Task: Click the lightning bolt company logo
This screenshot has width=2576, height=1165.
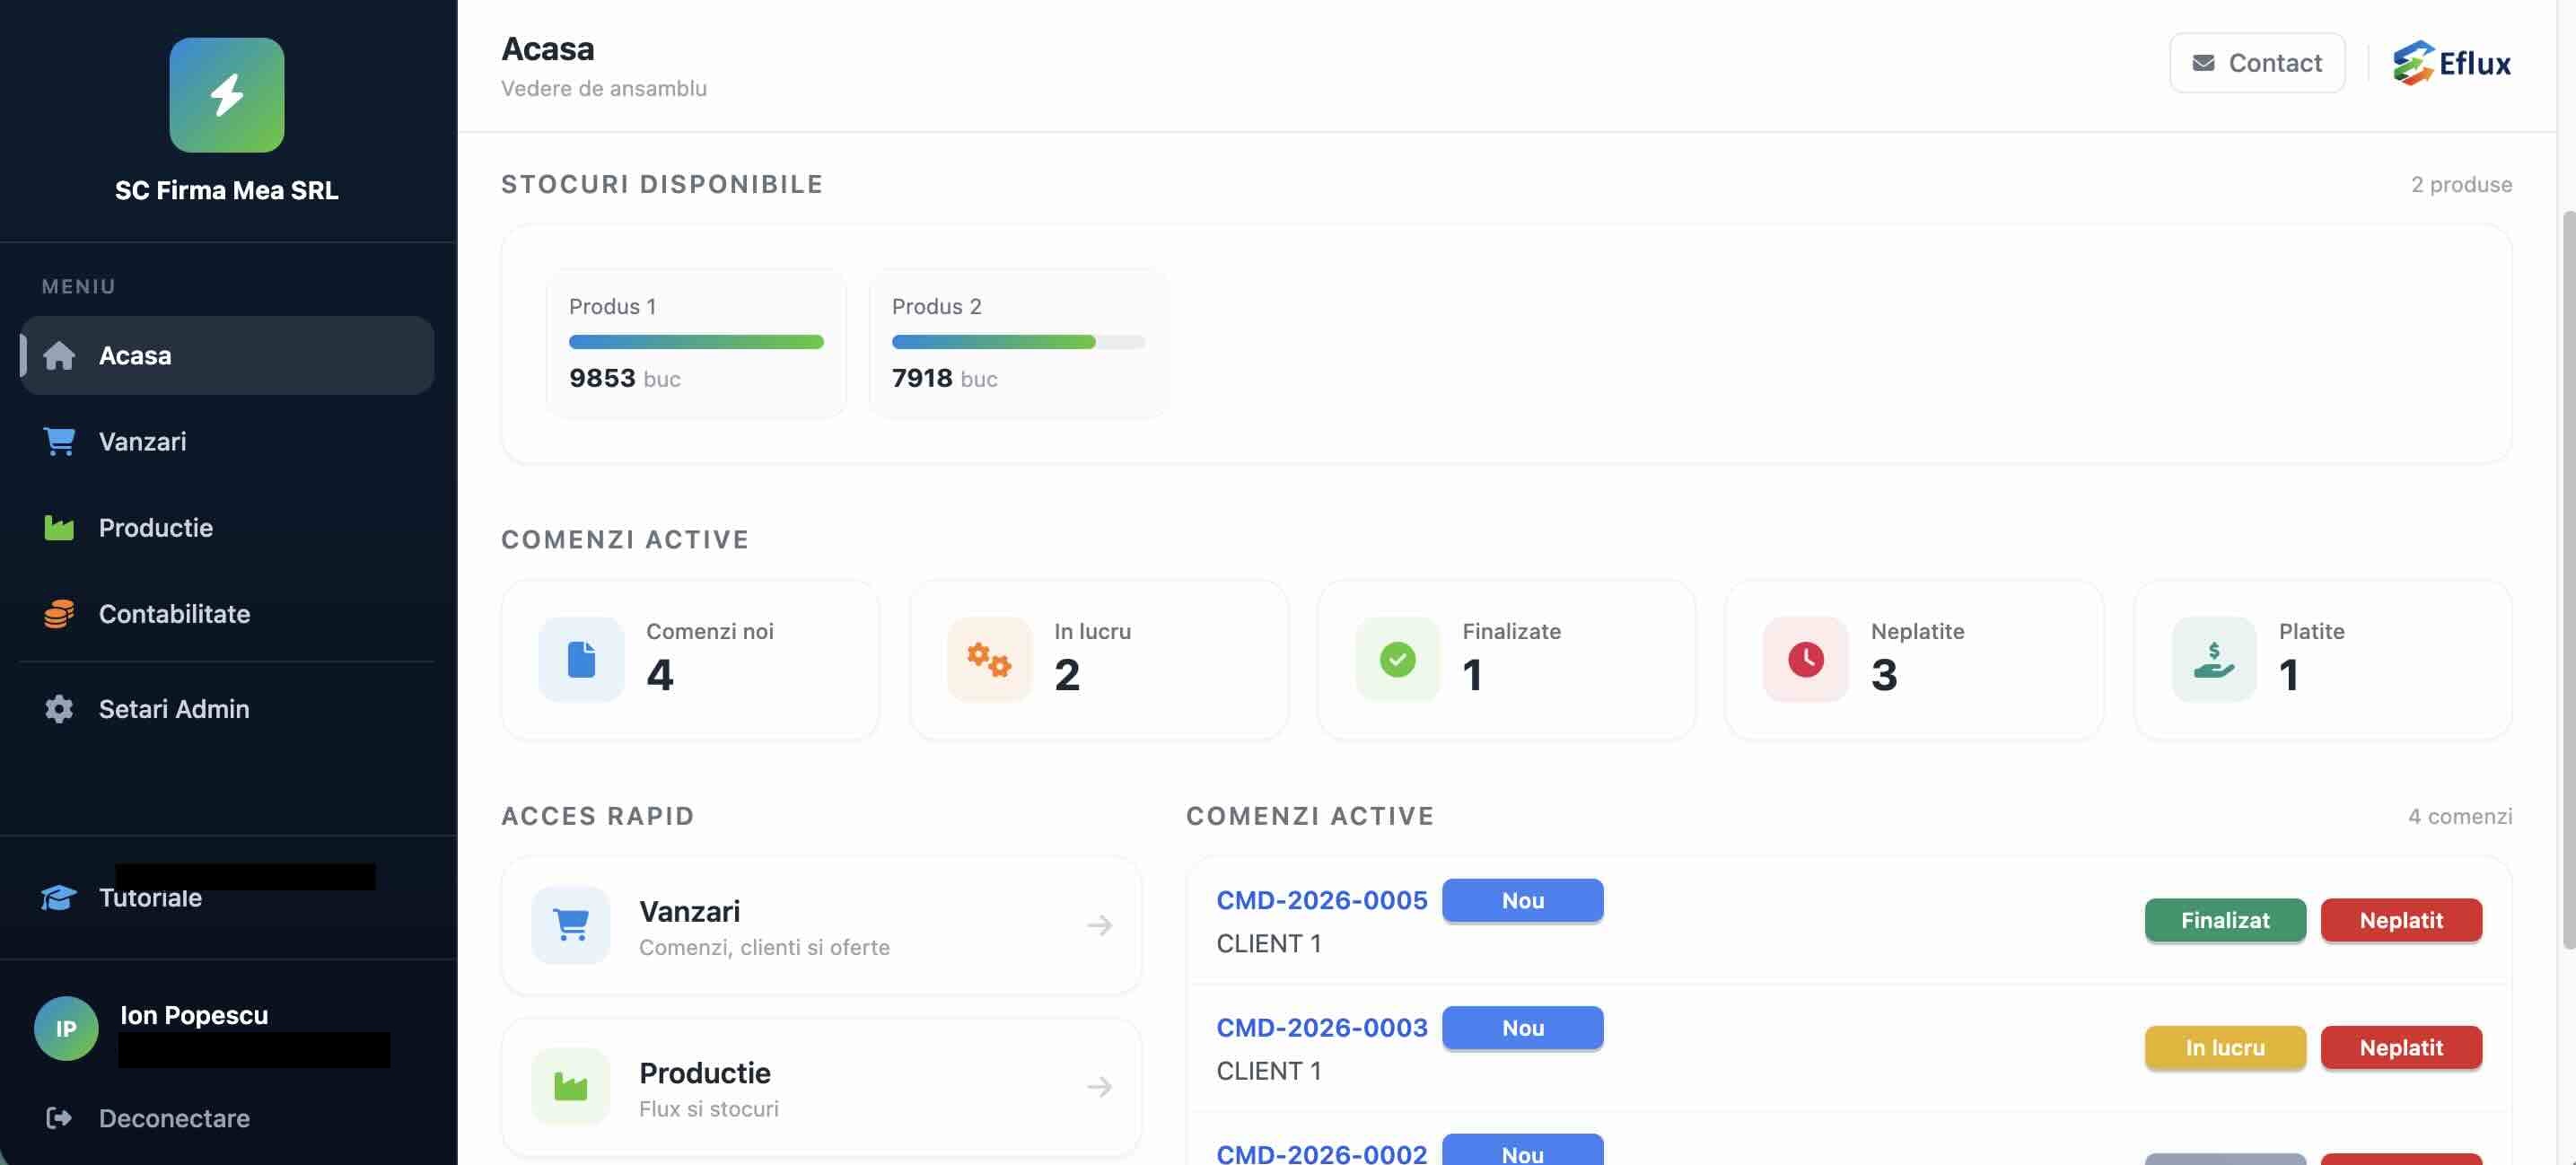Action: point(227,95)
